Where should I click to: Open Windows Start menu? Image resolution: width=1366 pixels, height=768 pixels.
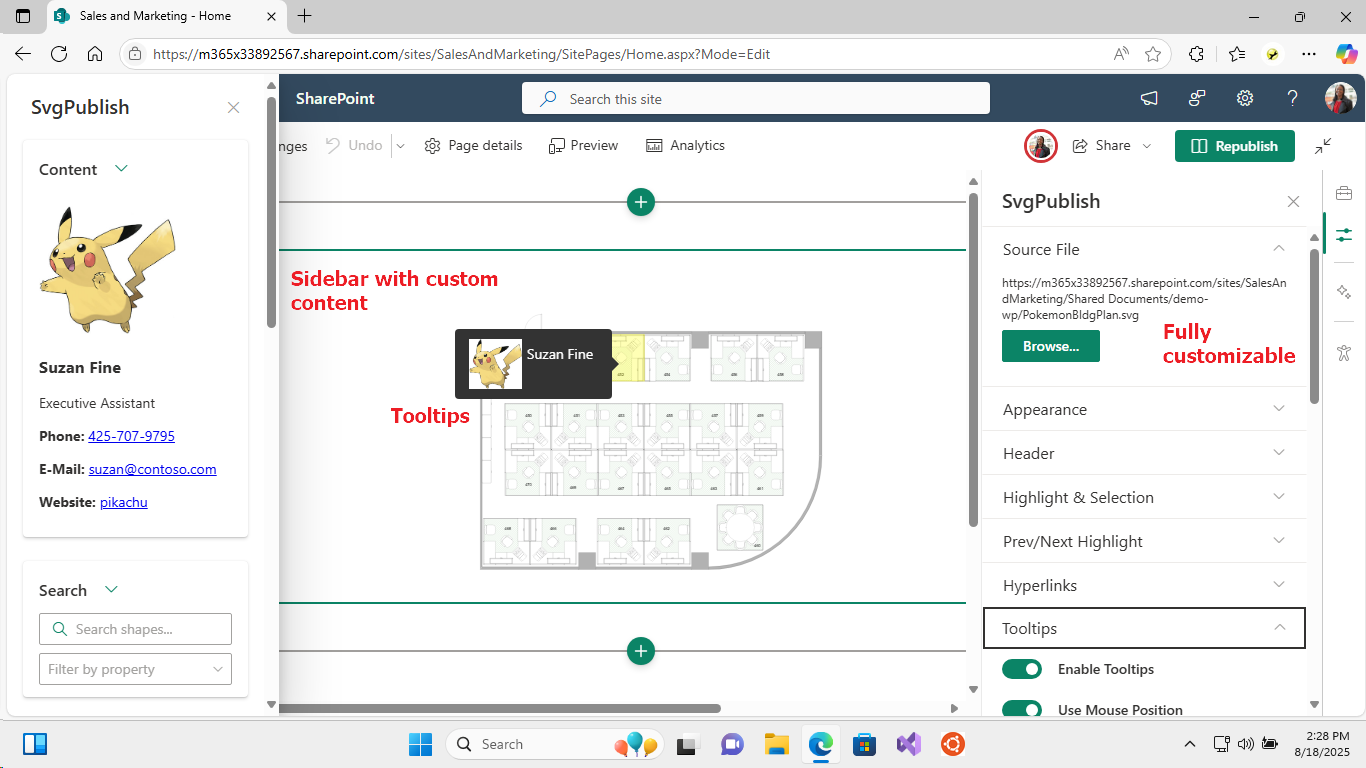[x=420, y=744]
